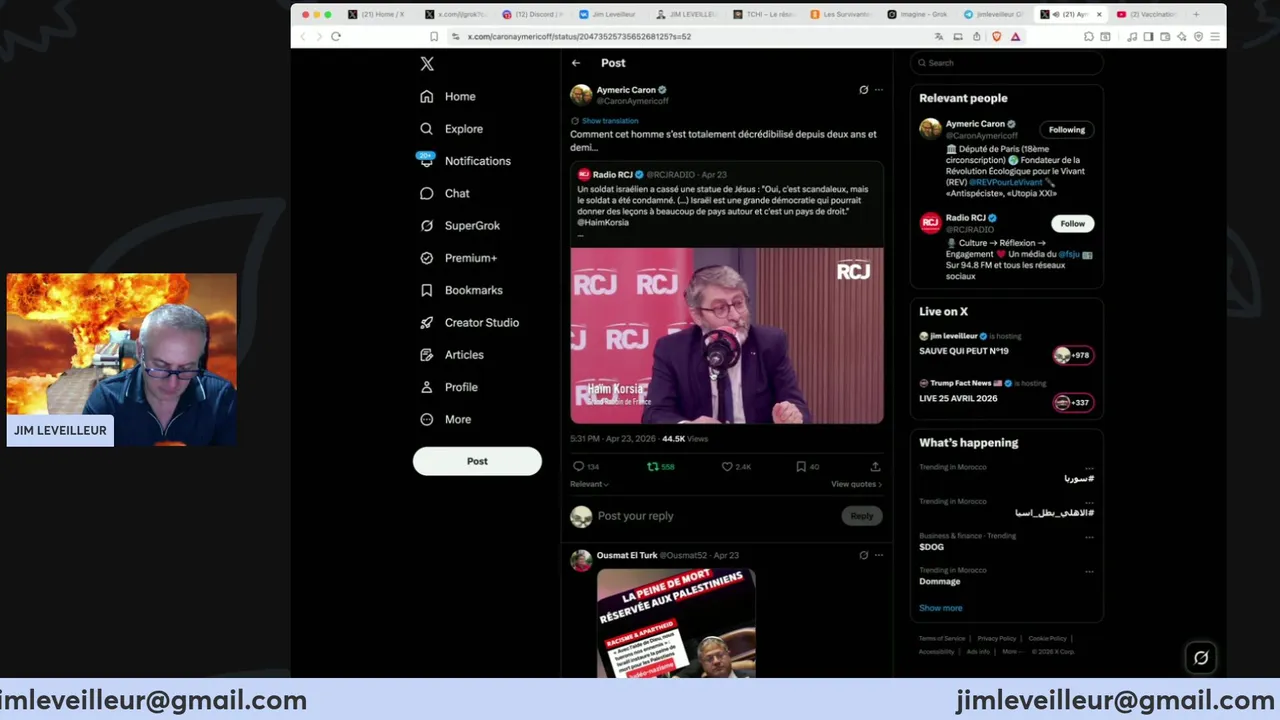Open Articles in the sidebar
The width and height of the screenshot is (1280, 720).
click(x=452, y=355)
